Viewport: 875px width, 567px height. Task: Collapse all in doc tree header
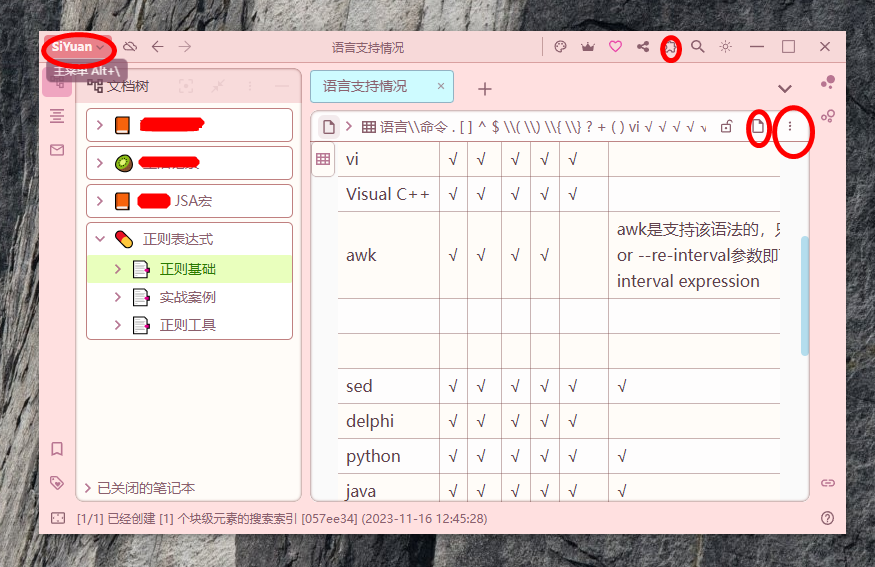point(218,86)
